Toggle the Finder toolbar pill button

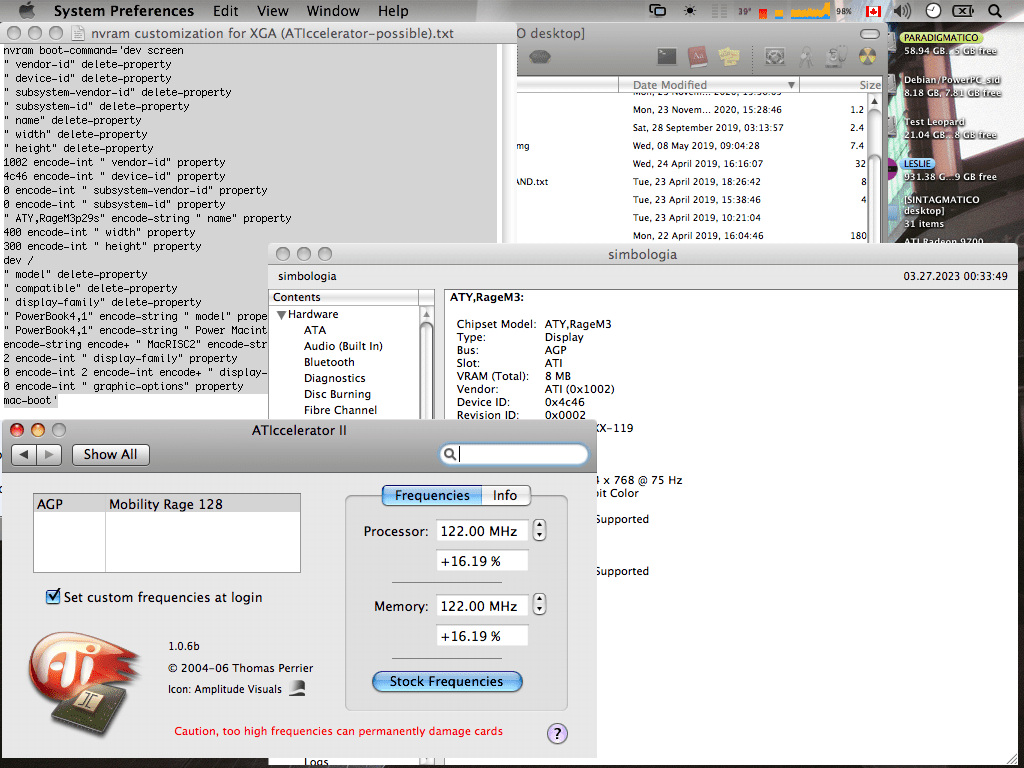coord(870,34)
